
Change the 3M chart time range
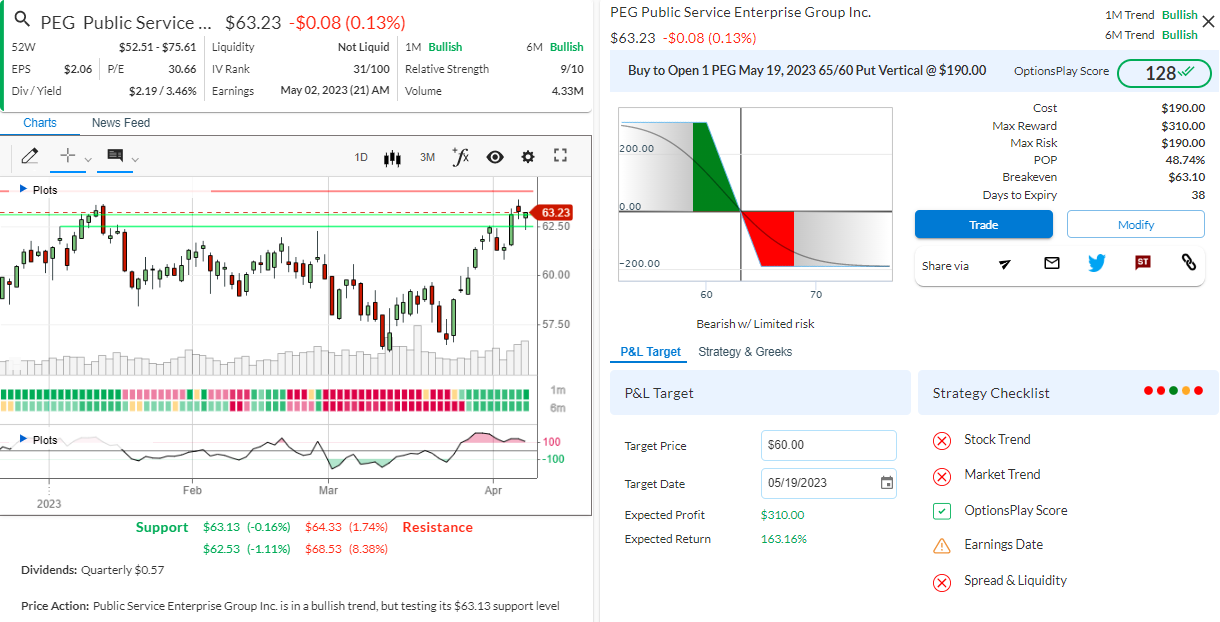[427, 157]
